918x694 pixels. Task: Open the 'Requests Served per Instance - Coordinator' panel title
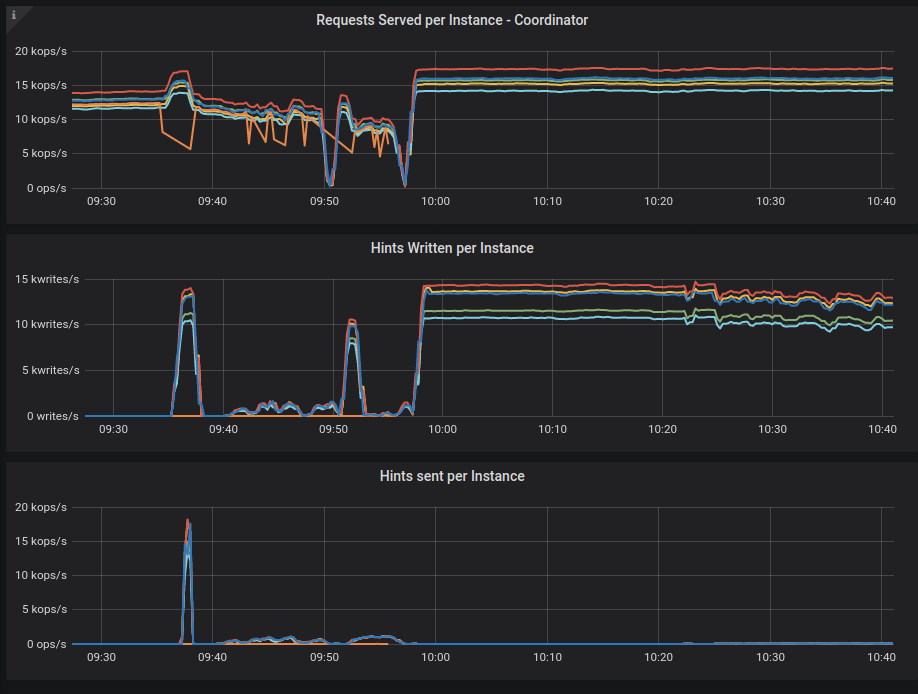pyautogui.click(x=452, y=20)
